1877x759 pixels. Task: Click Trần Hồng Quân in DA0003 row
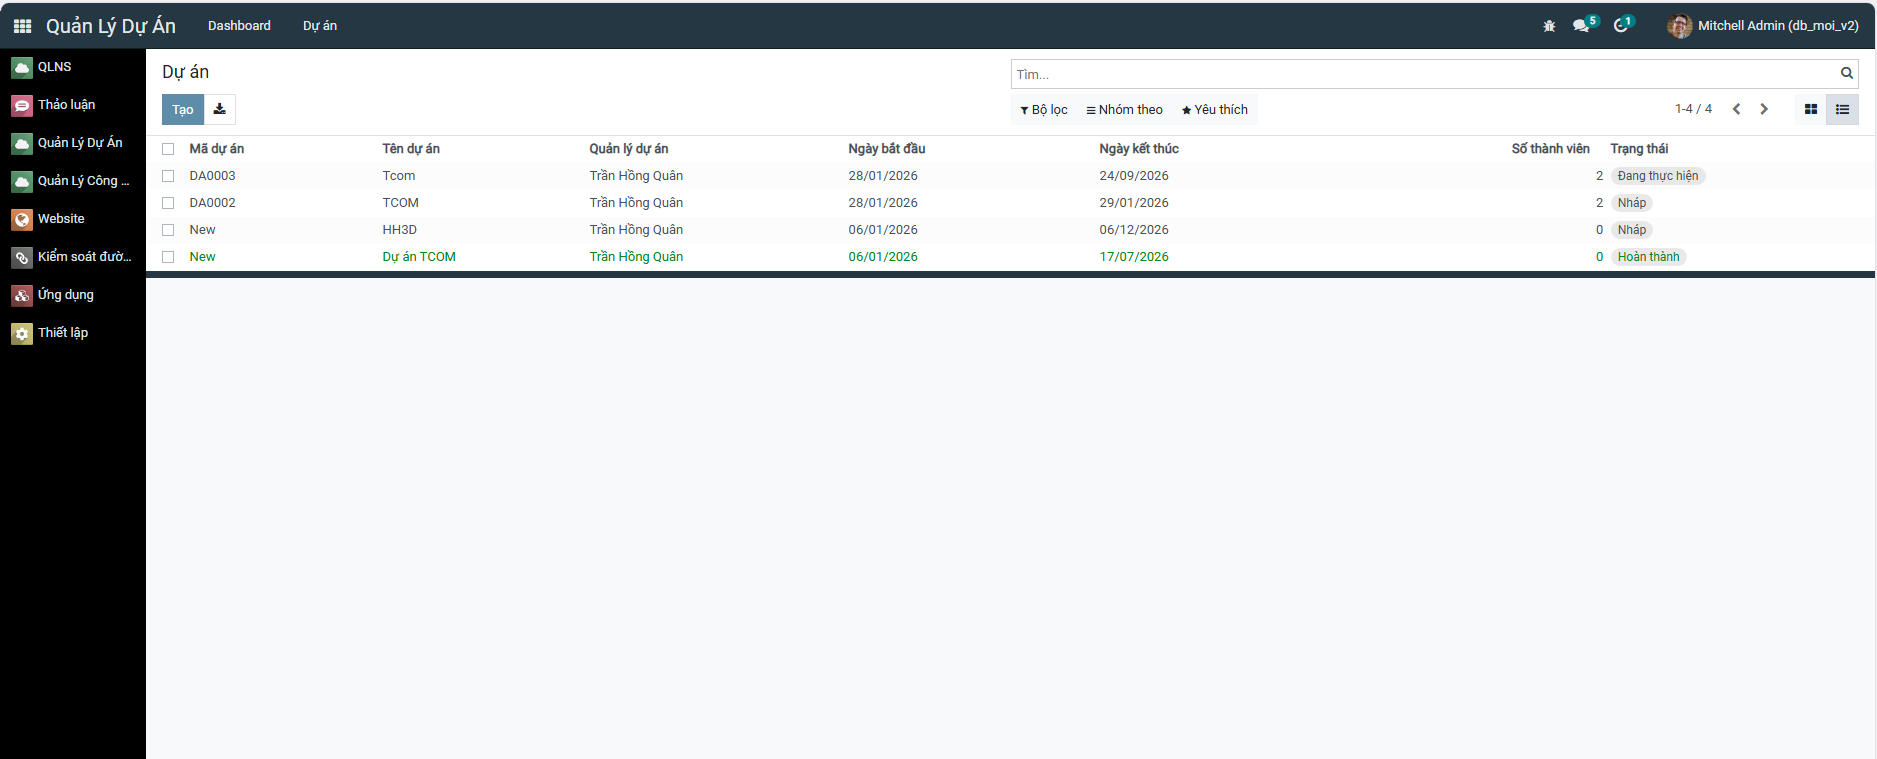pyautogui.click(x=636, y=176)
